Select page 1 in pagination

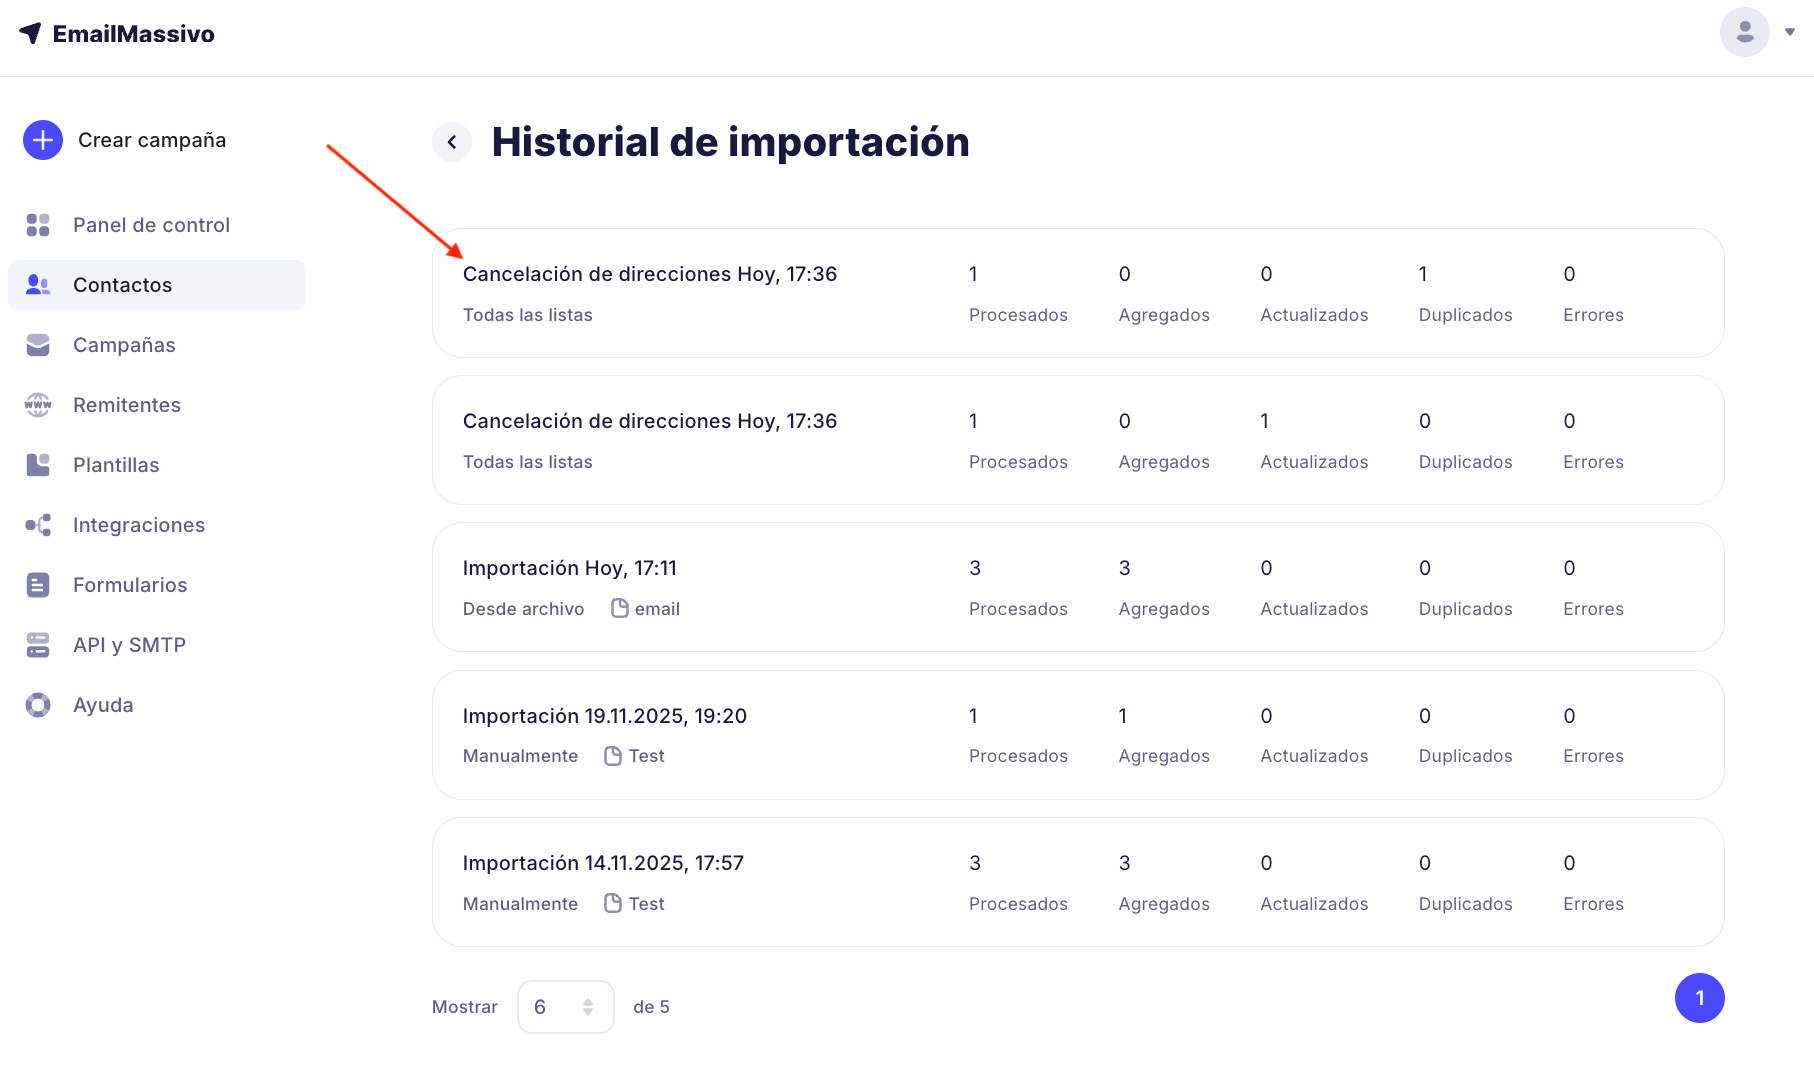pyautogui.click(x=1699, y=998)
